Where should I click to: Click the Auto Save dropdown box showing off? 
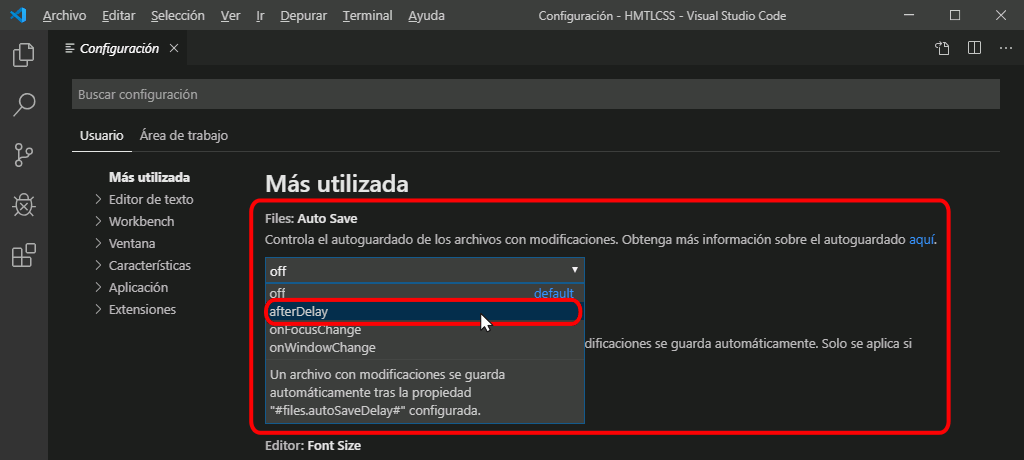pos(424,271)
